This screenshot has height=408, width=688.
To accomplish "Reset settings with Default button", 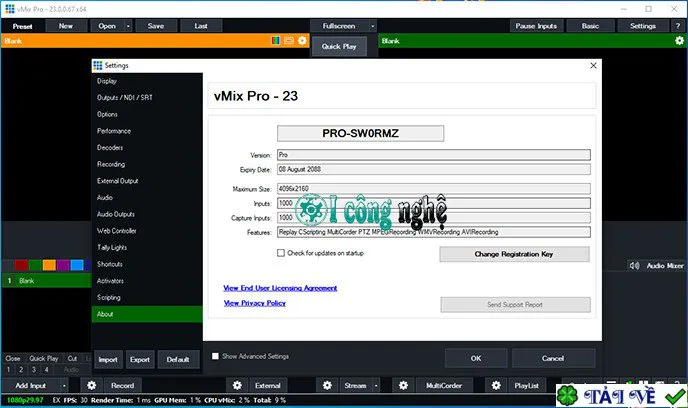I will 178,360.
